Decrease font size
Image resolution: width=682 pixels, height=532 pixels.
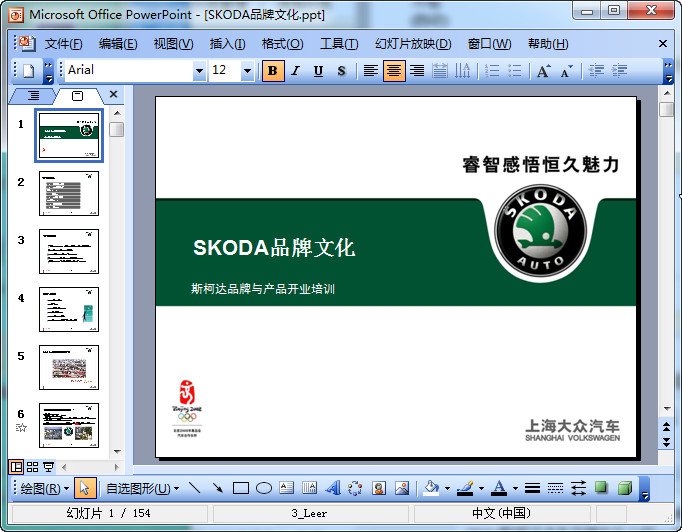[x=567, y=70]
